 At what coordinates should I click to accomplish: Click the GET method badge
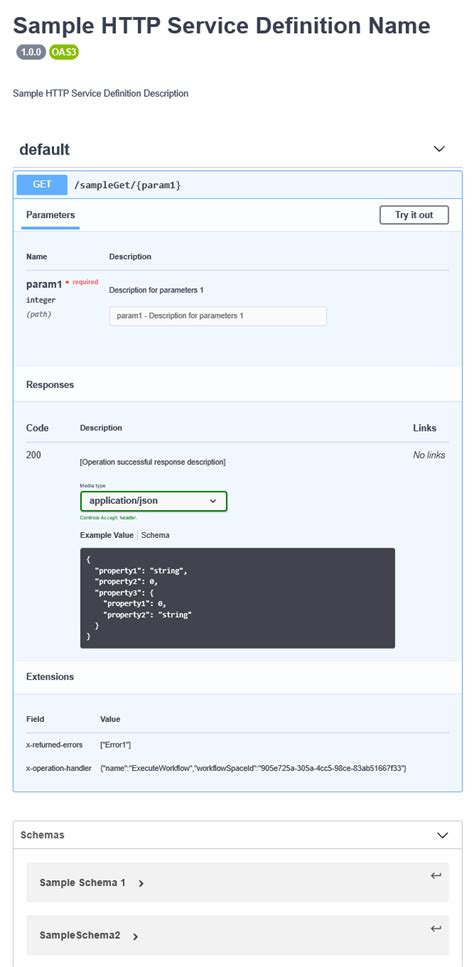42,184
